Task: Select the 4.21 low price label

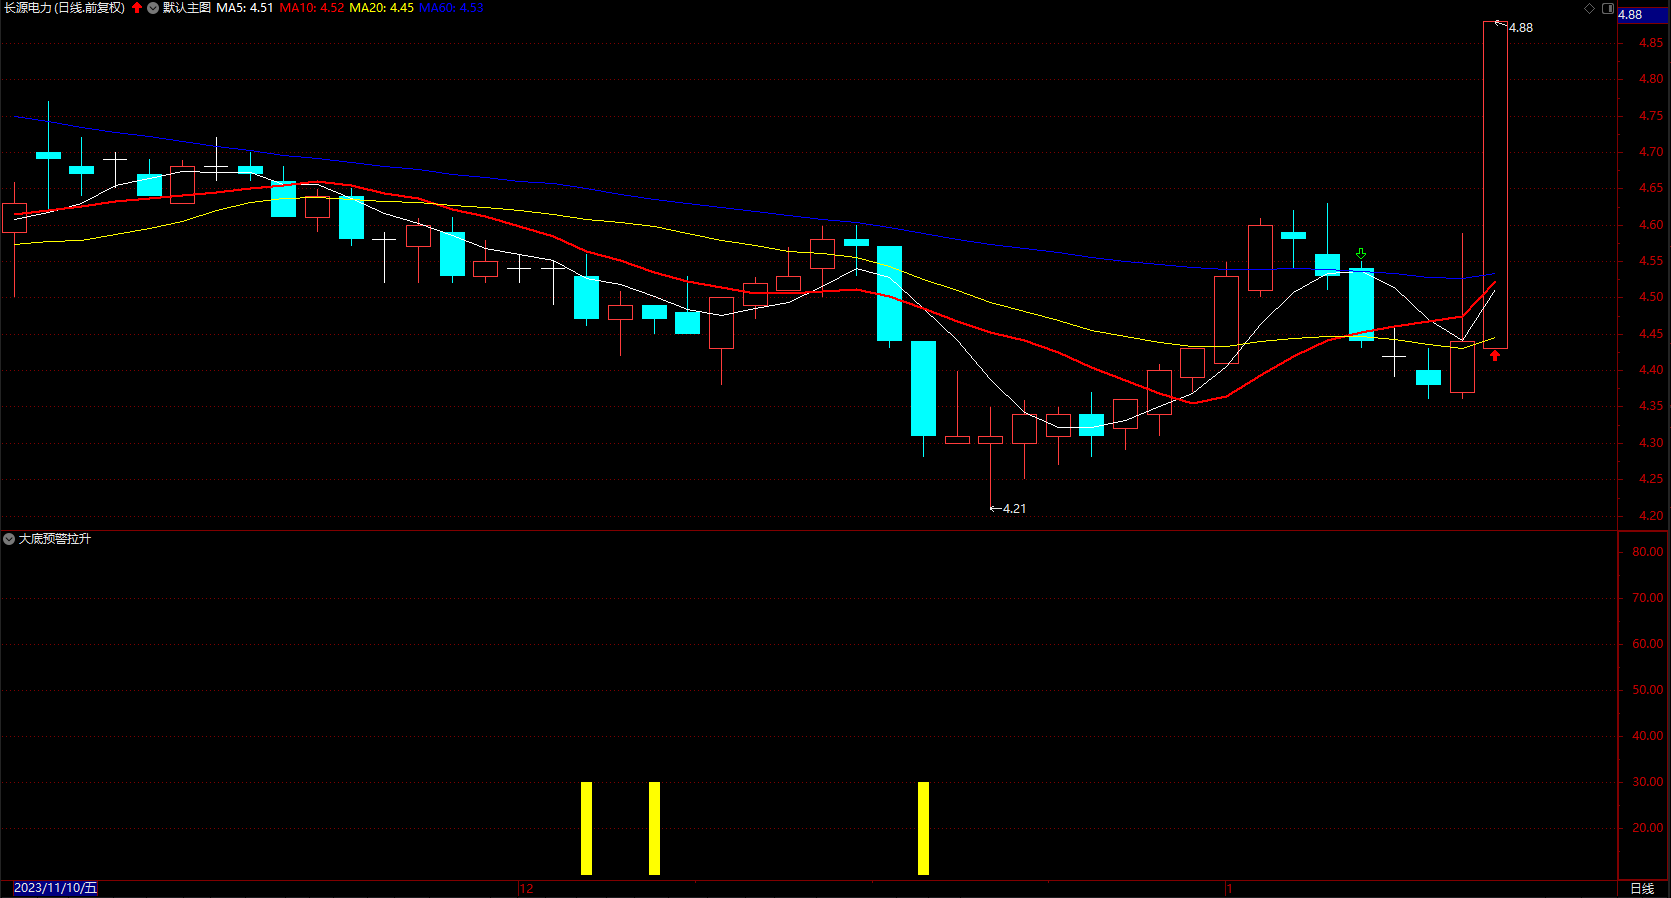Action: click(1014, 509)
